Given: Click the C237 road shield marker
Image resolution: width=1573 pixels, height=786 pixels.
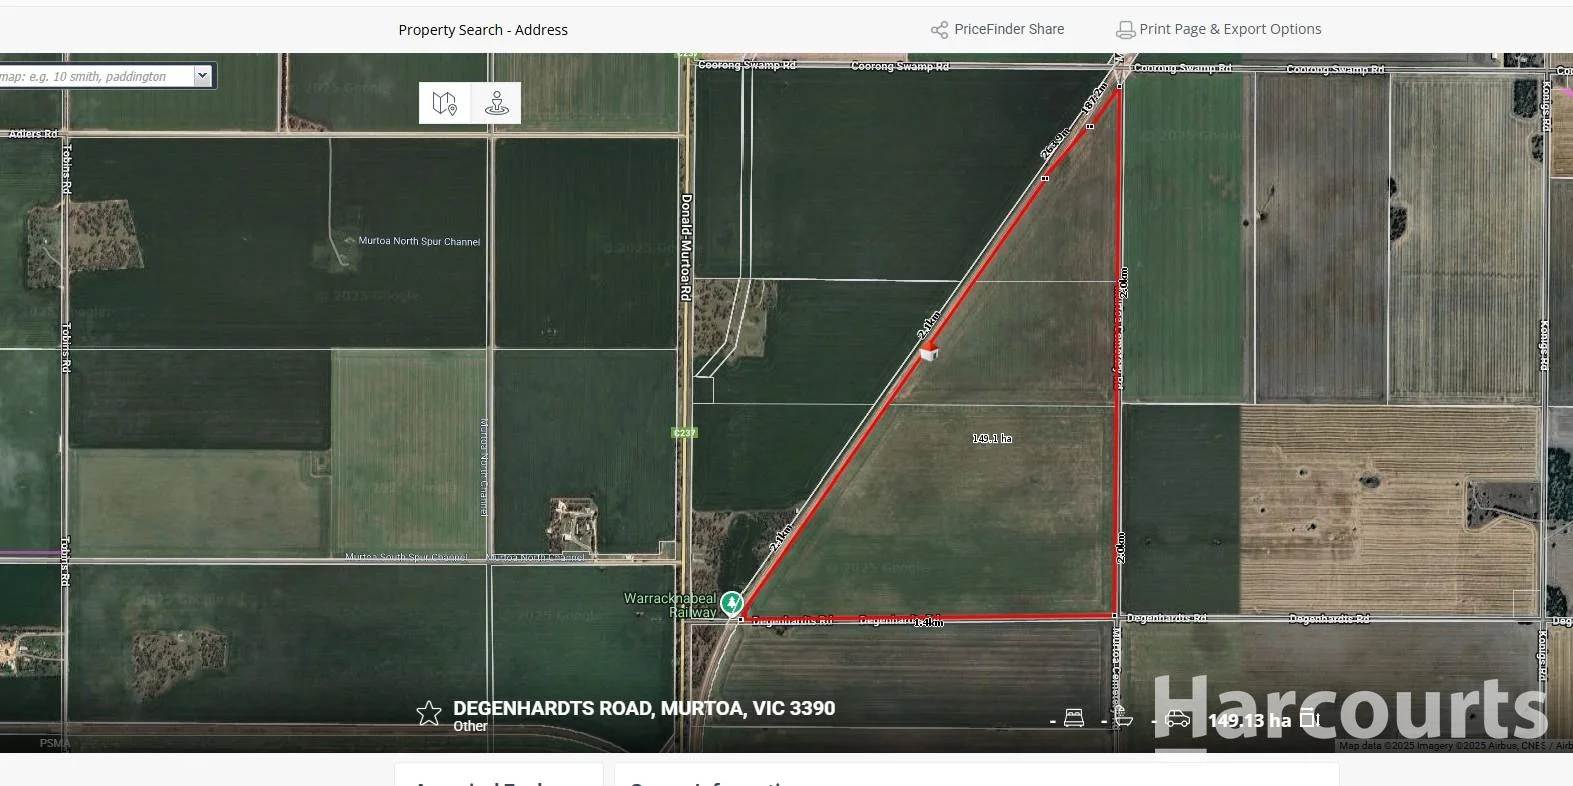Looking at the screenshot, I should click(684, 433).
